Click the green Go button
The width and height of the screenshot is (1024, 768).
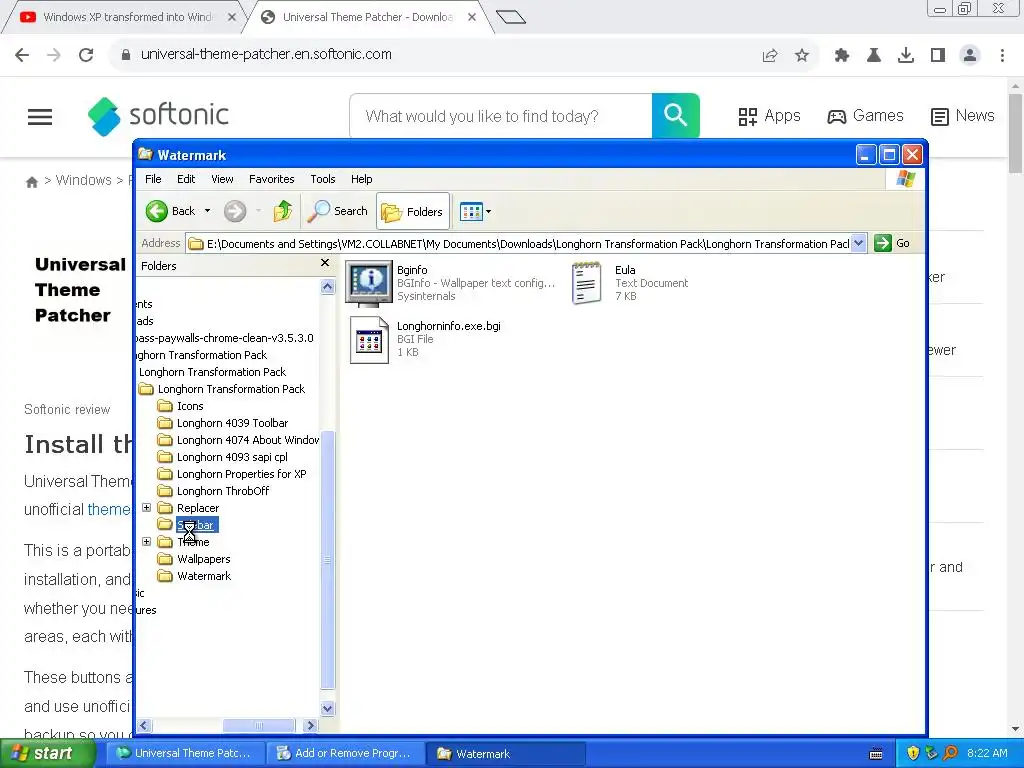click(892, 243)
